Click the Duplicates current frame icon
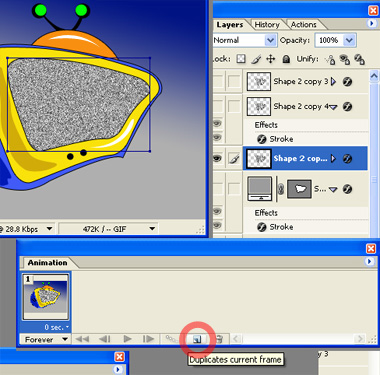This screenshot has width=380, height=375. point(197,339)
